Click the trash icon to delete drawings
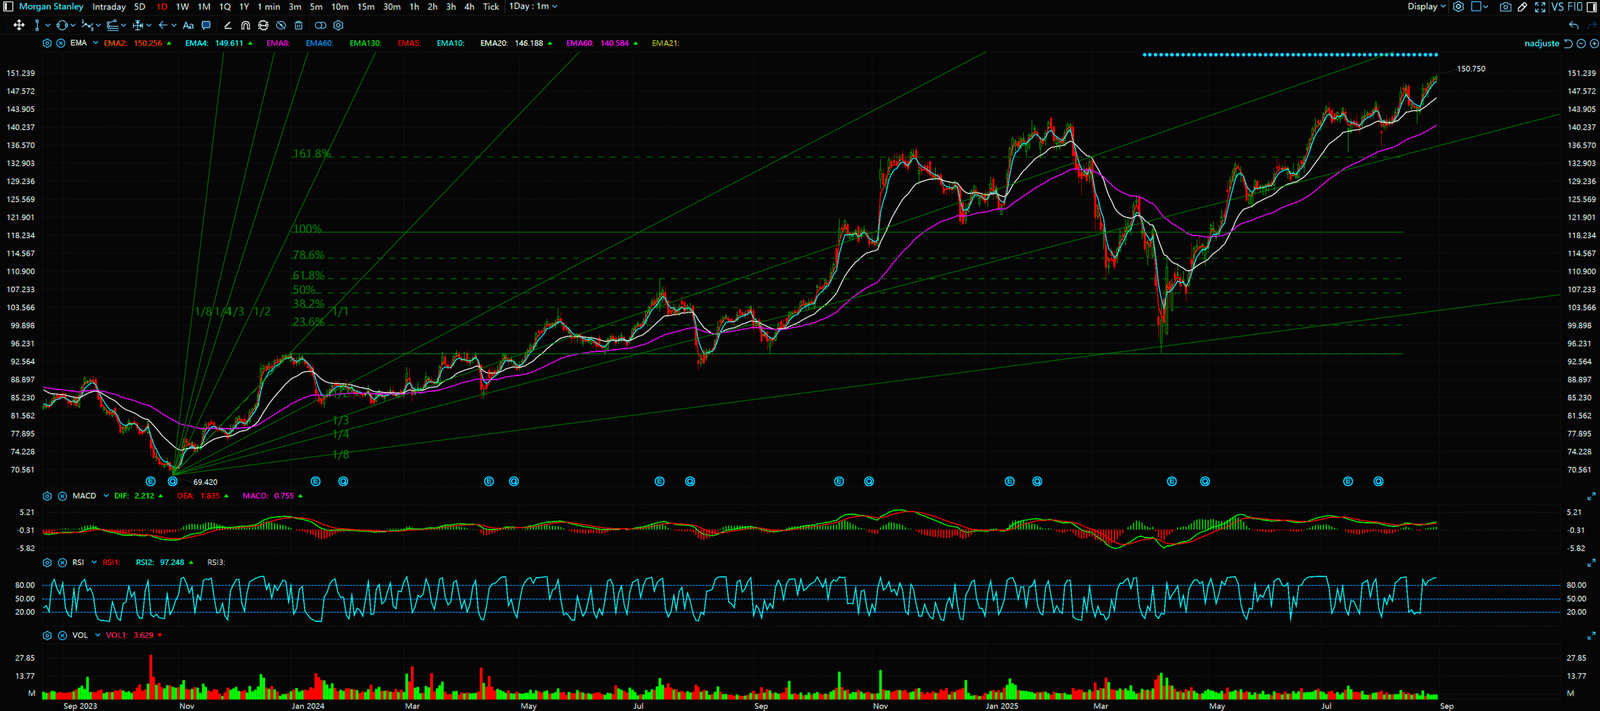Screen dimensions: 1600x711 point(298,25)
